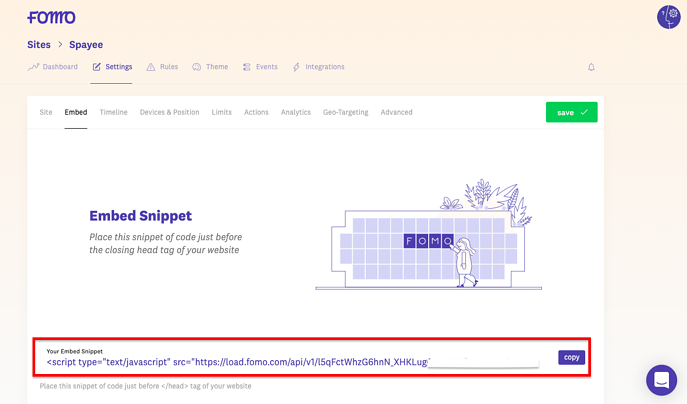Open the user profile avatar
Screen dimensions: 687x404
668,17
